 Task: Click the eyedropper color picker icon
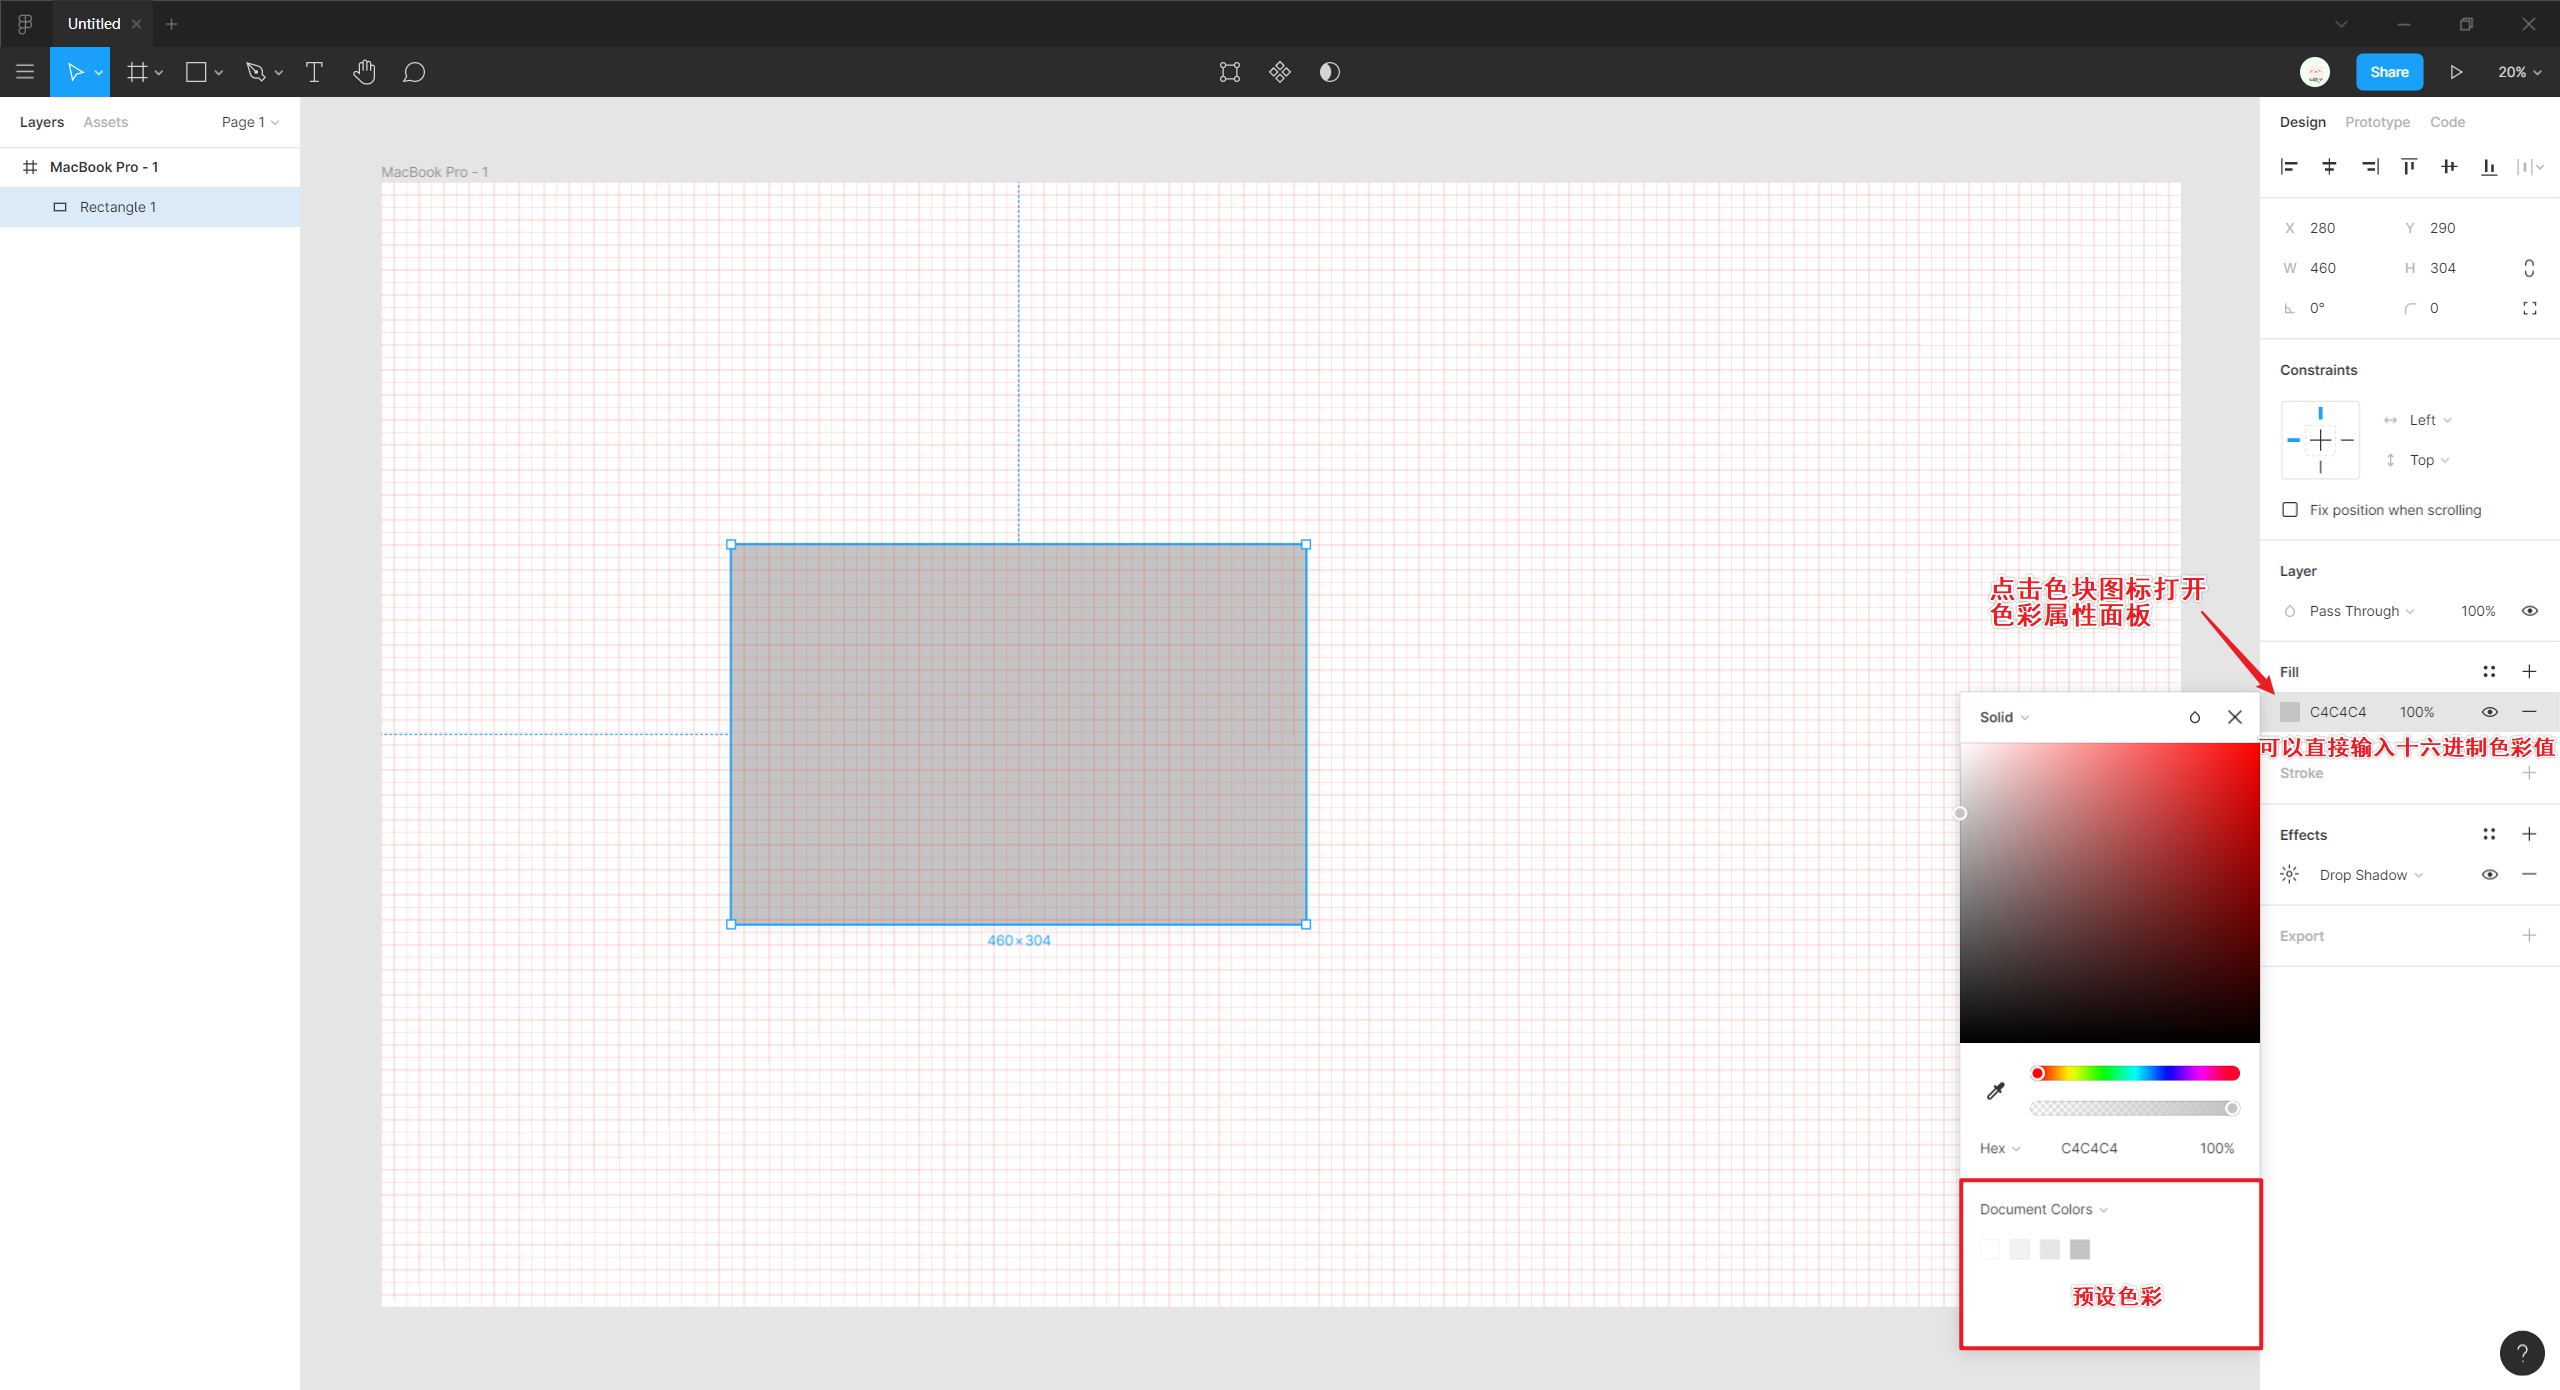point(1996,1091)
